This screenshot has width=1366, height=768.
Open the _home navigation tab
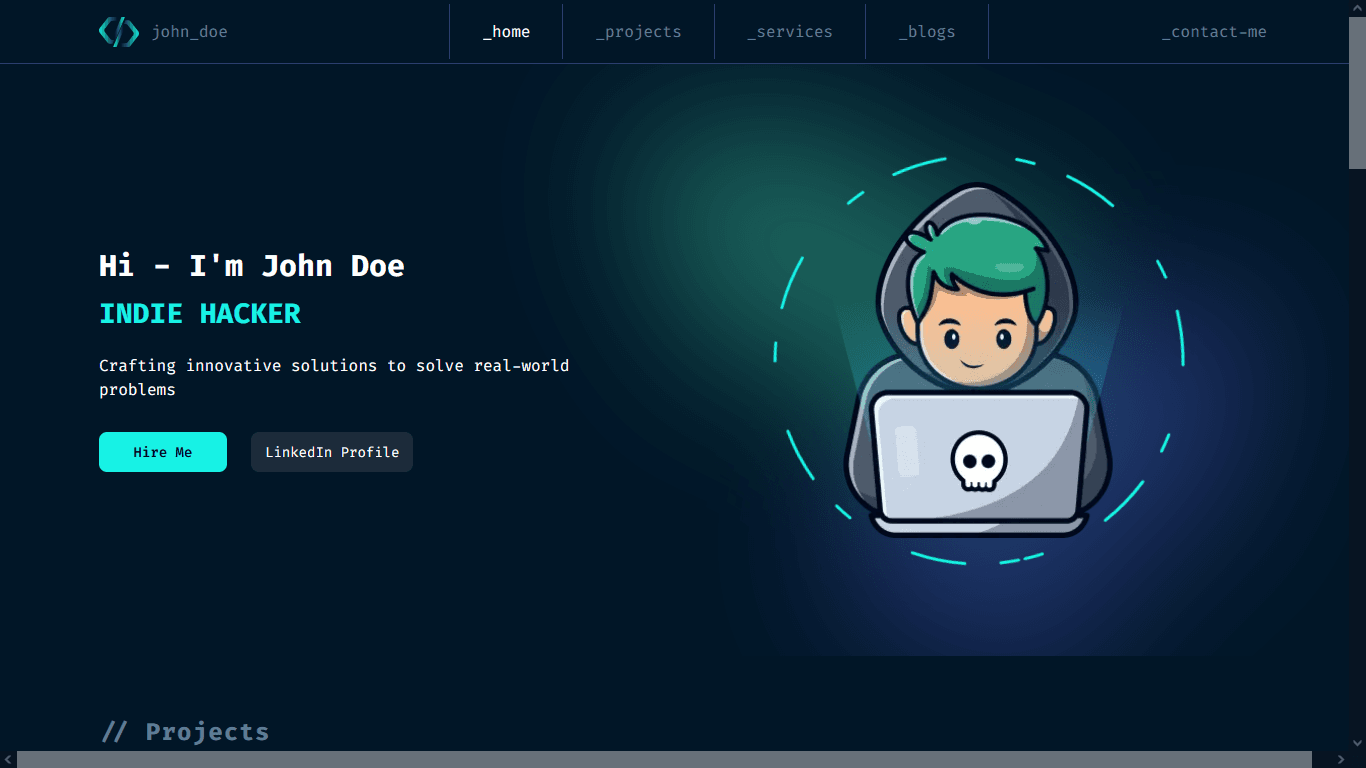(506, 31)
